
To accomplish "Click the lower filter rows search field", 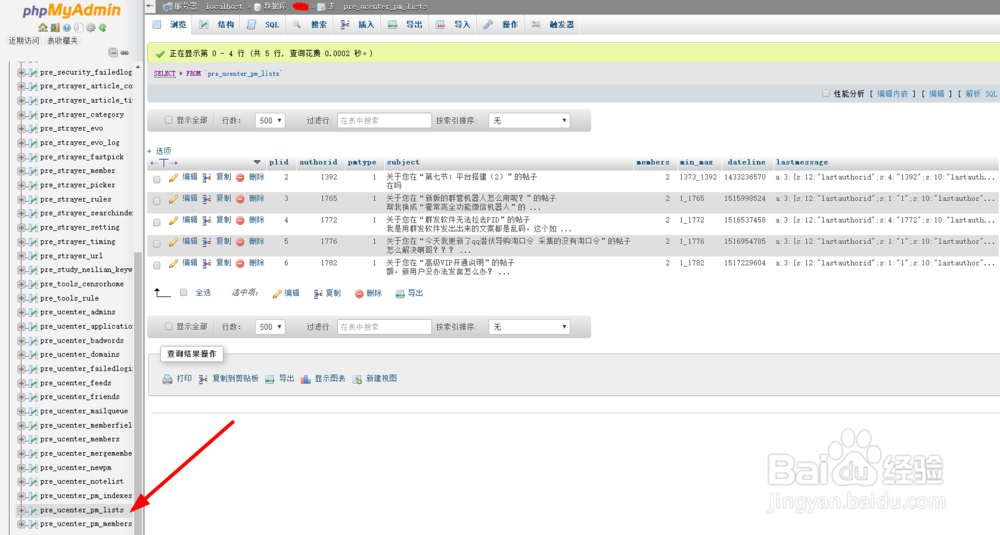I will [385, 327].
